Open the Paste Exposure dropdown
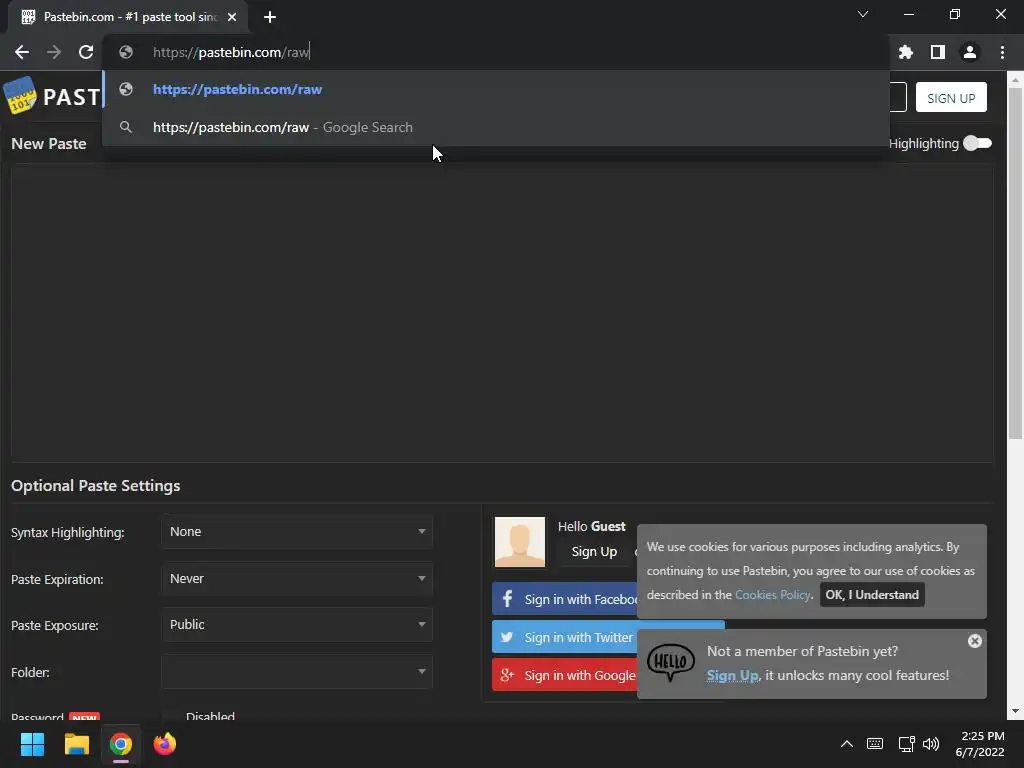1024x768 pixels. click(297, 625)
